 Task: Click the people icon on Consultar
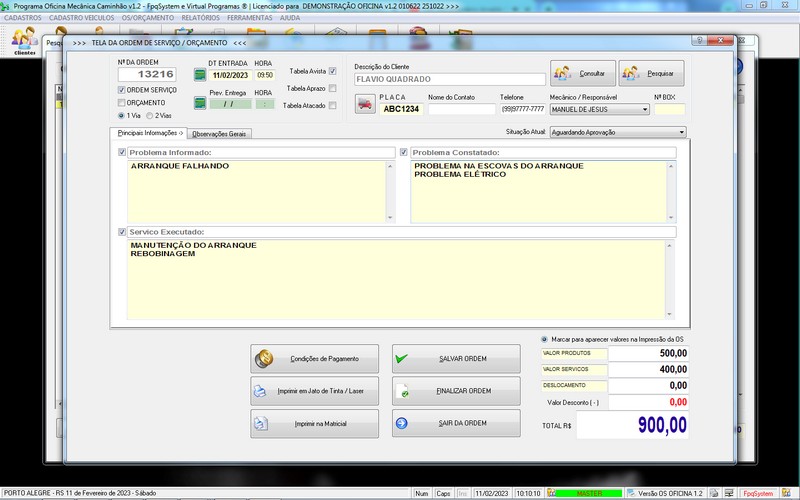562,73
